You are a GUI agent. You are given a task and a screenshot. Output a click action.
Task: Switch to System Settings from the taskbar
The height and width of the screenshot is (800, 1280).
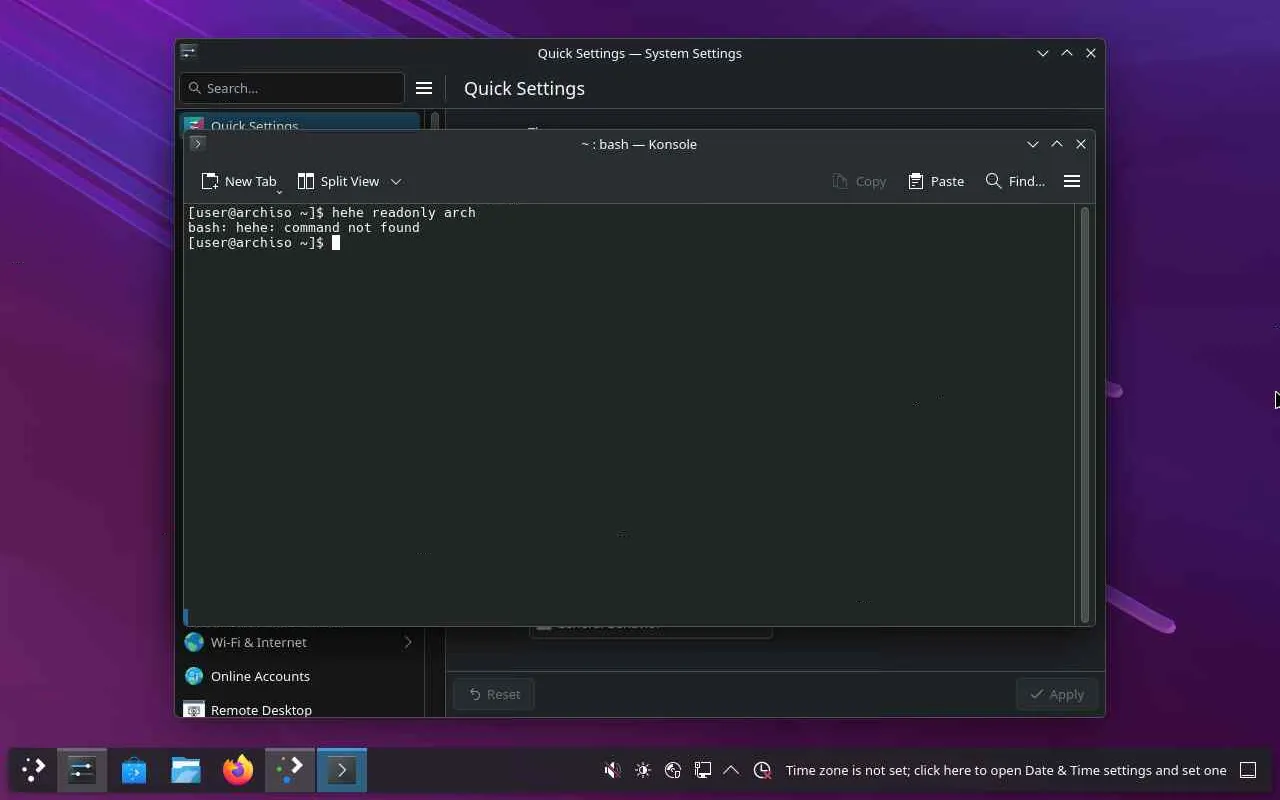(82, 770)
